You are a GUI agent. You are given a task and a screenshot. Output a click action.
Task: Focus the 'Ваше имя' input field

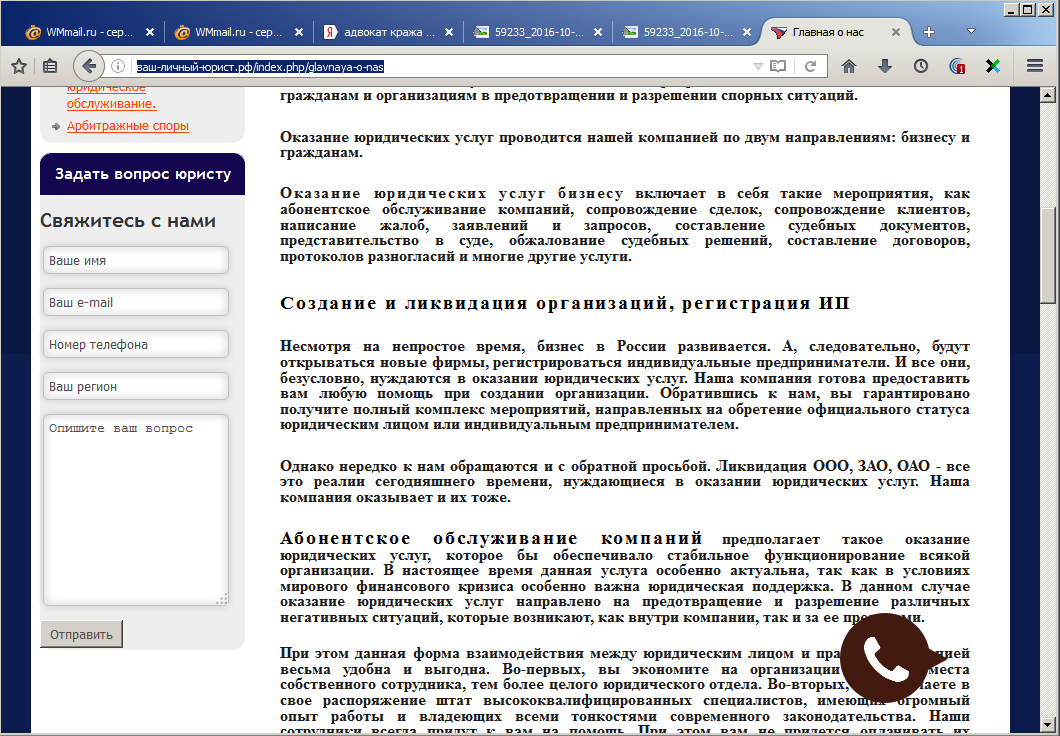(x=136, y=260)
